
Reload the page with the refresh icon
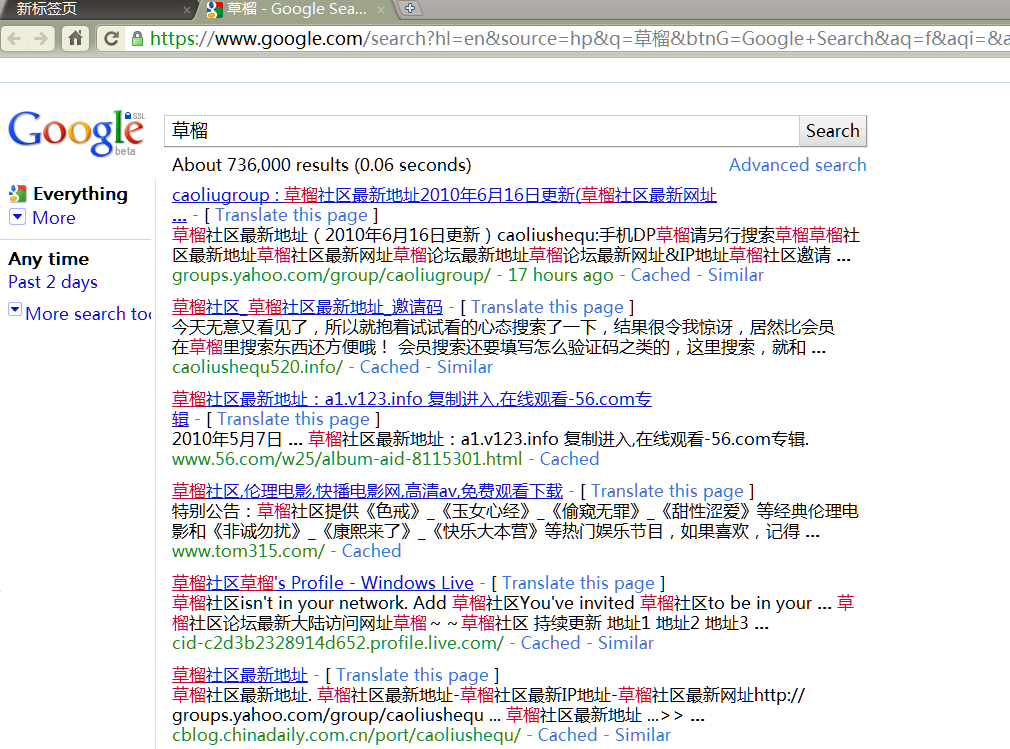pos(111,39)
